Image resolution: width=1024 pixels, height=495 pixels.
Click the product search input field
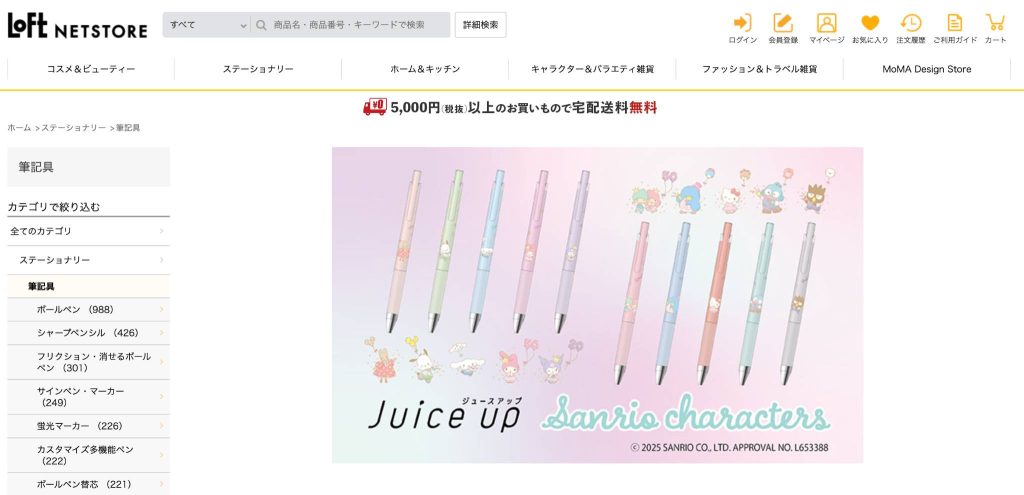pyautogui.click(x=359, y=25)
